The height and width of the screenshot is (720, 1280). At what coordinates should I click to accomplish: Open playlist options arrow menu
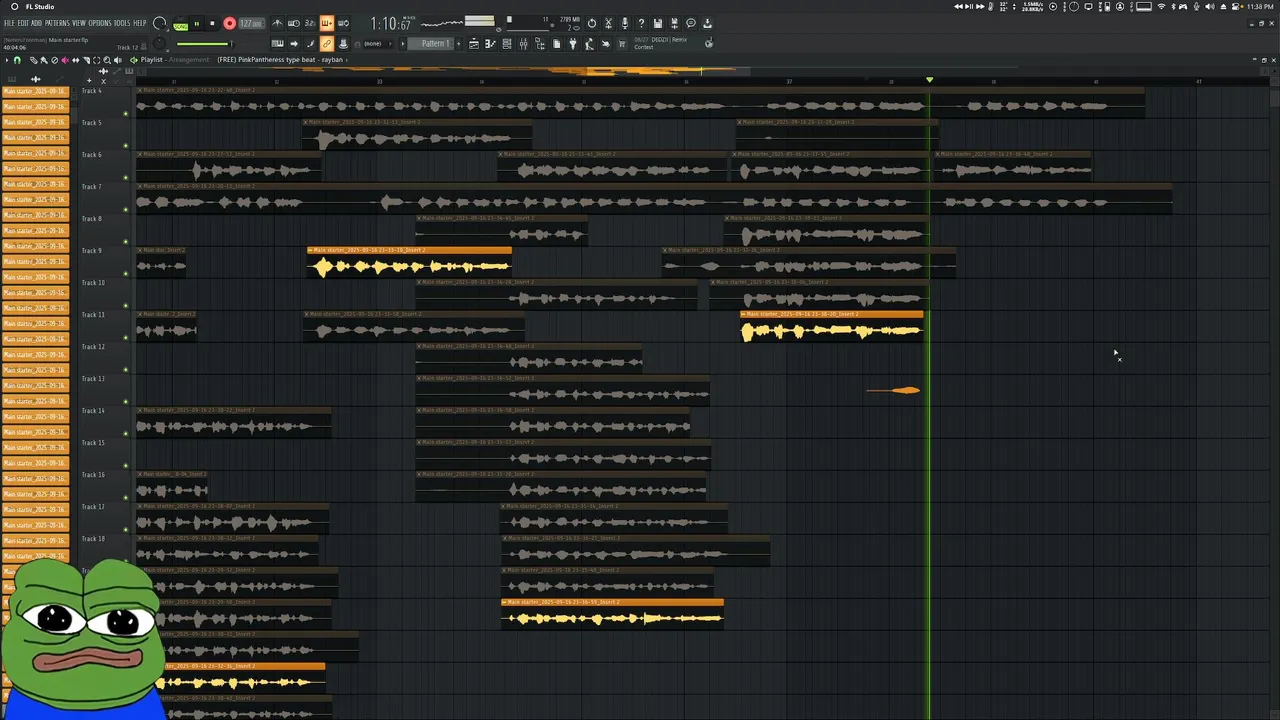coord(7,60)
